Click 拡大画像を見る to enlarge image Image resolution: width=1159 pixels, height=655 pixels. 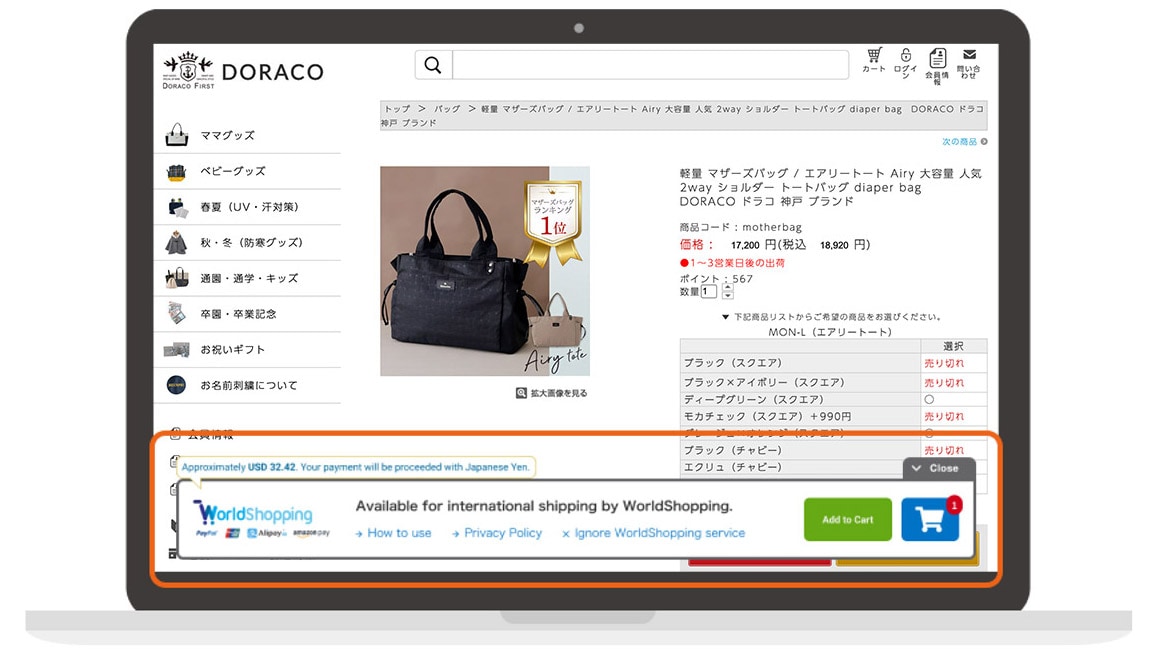tap(552, 393)
